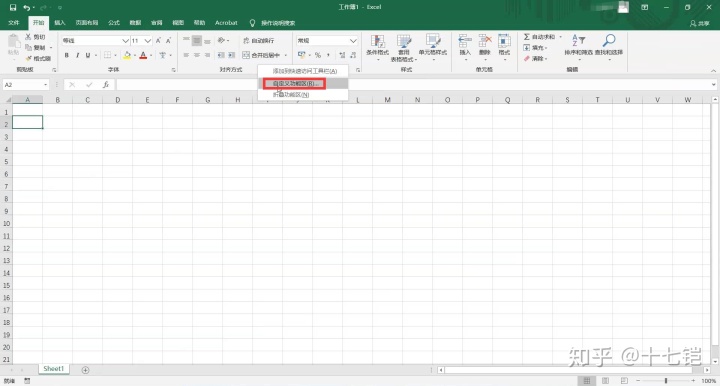Open the font color dropdown arrow
This screenshot has height=386, width=720.
[x=151, y=56]
